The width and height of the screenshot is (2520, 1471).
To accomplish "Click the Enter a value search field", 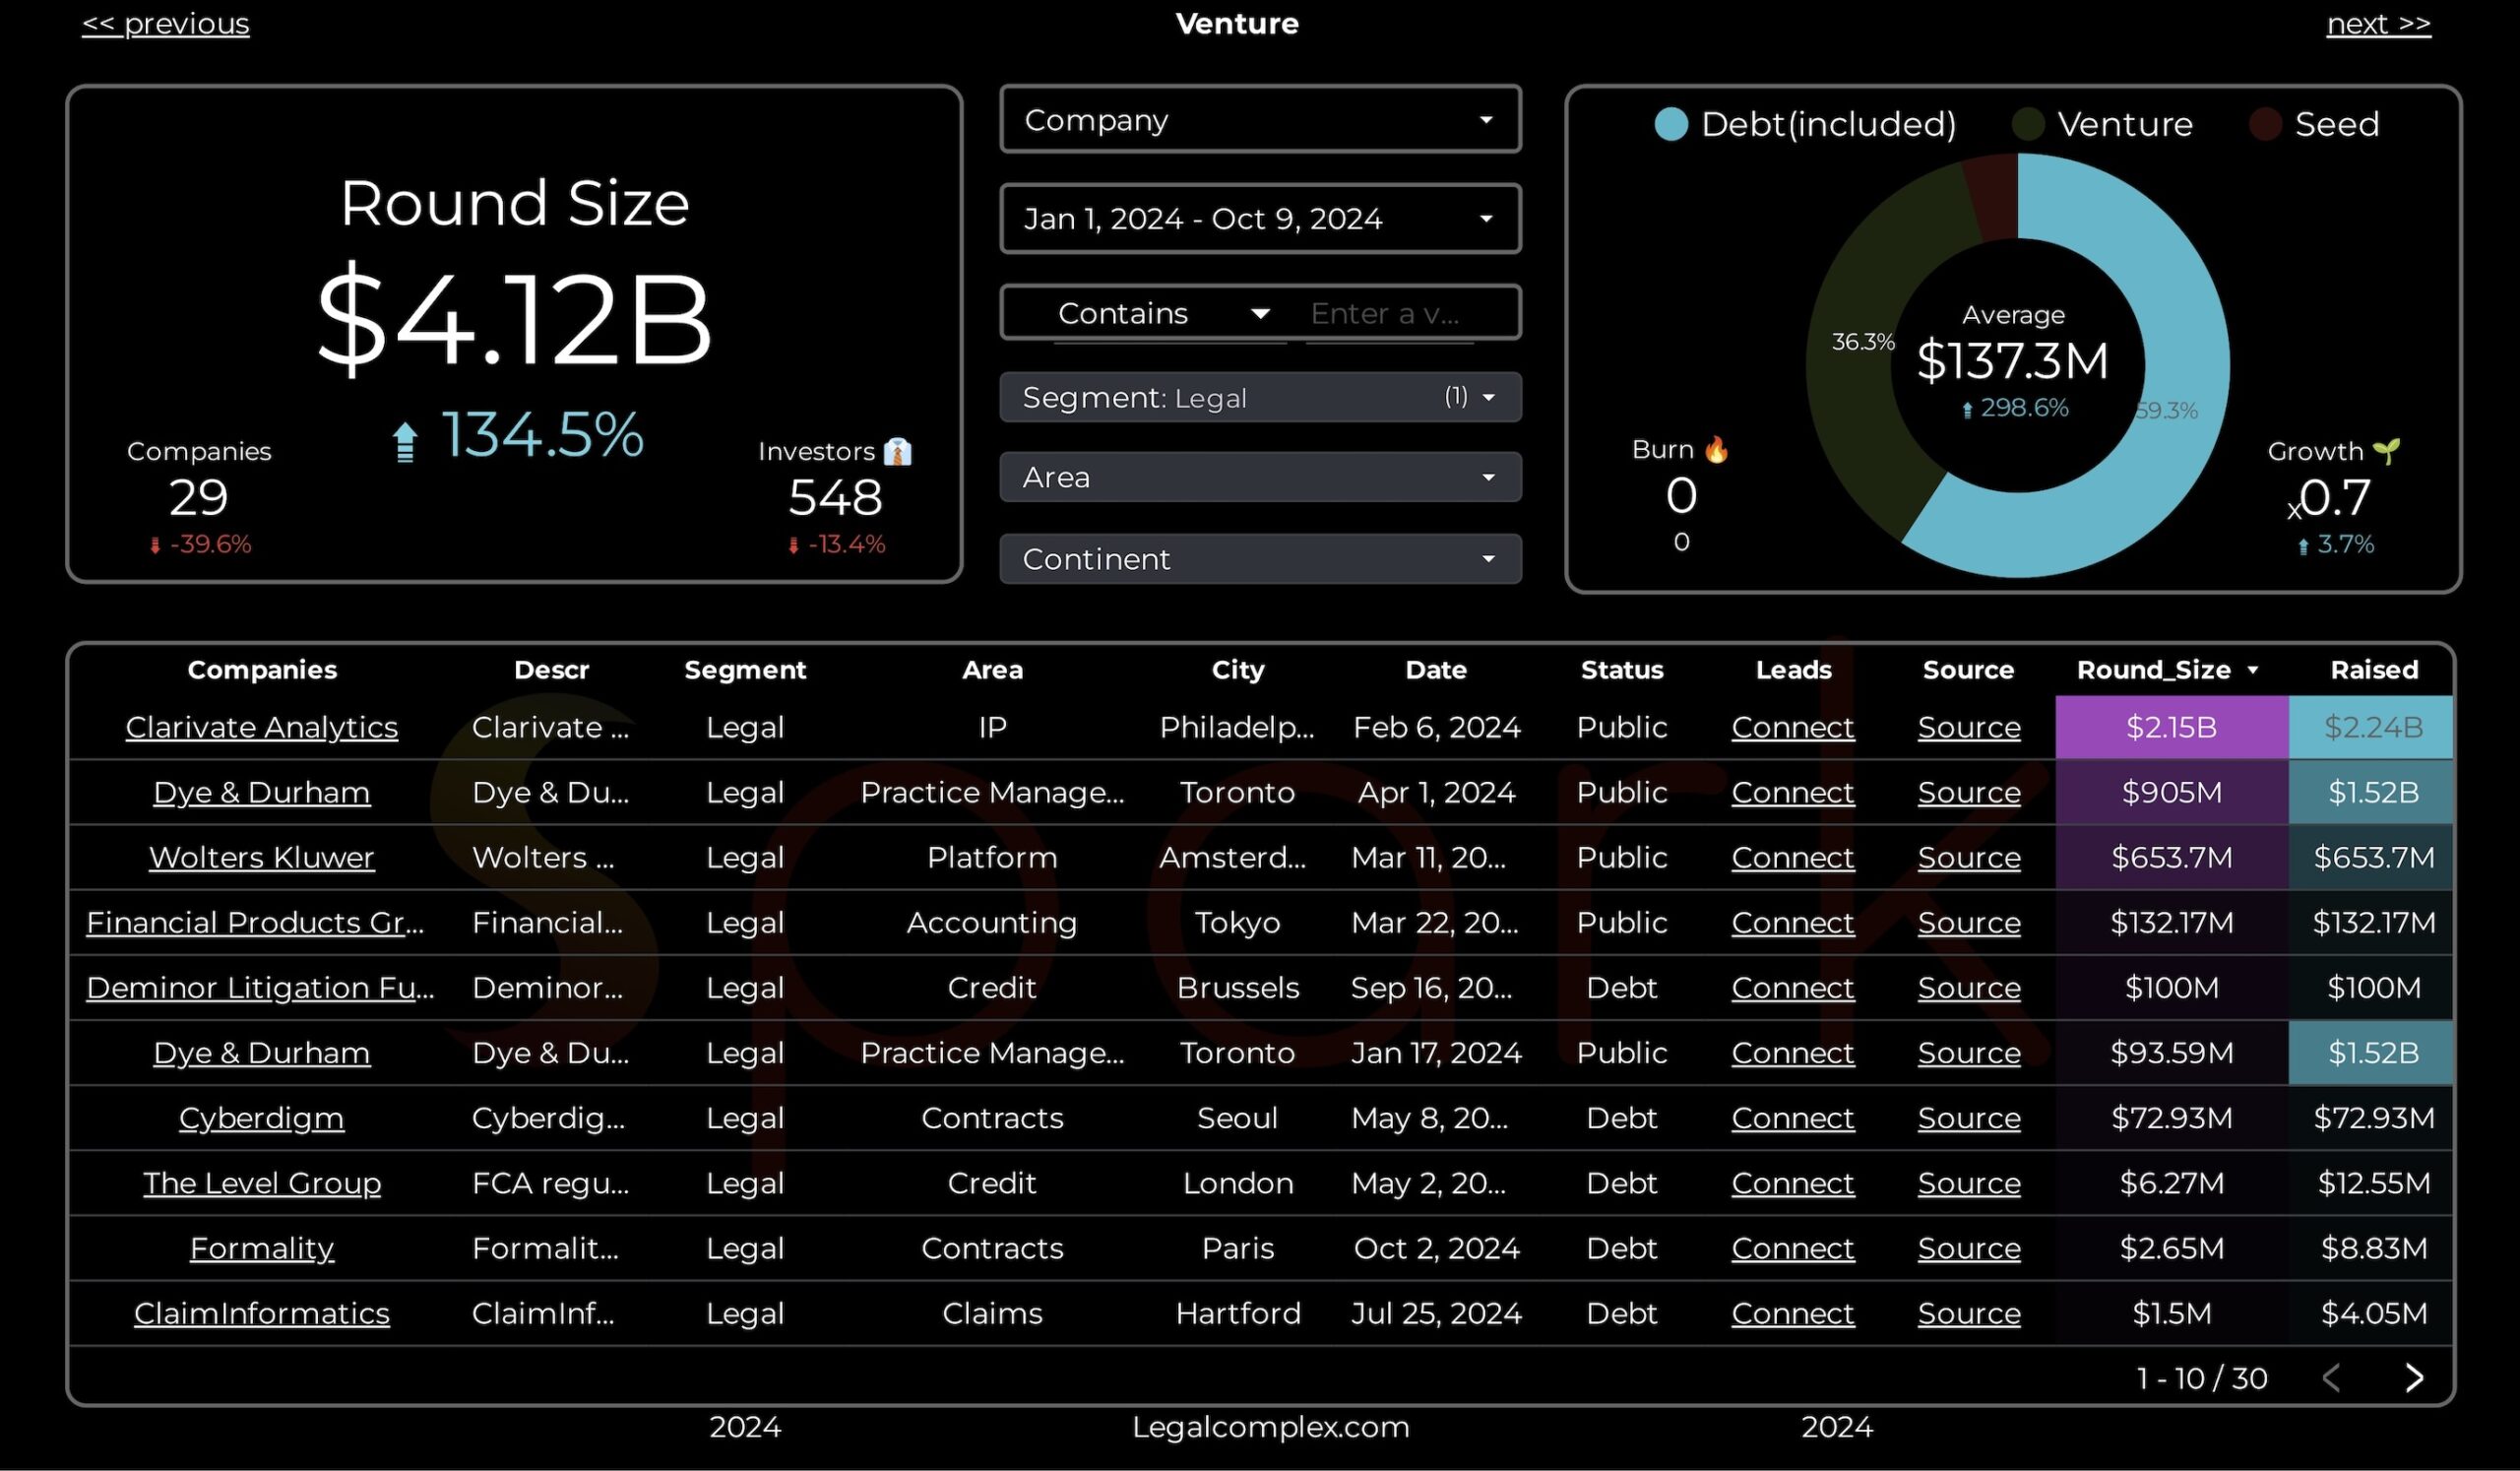I will (x=1389, y=313).
